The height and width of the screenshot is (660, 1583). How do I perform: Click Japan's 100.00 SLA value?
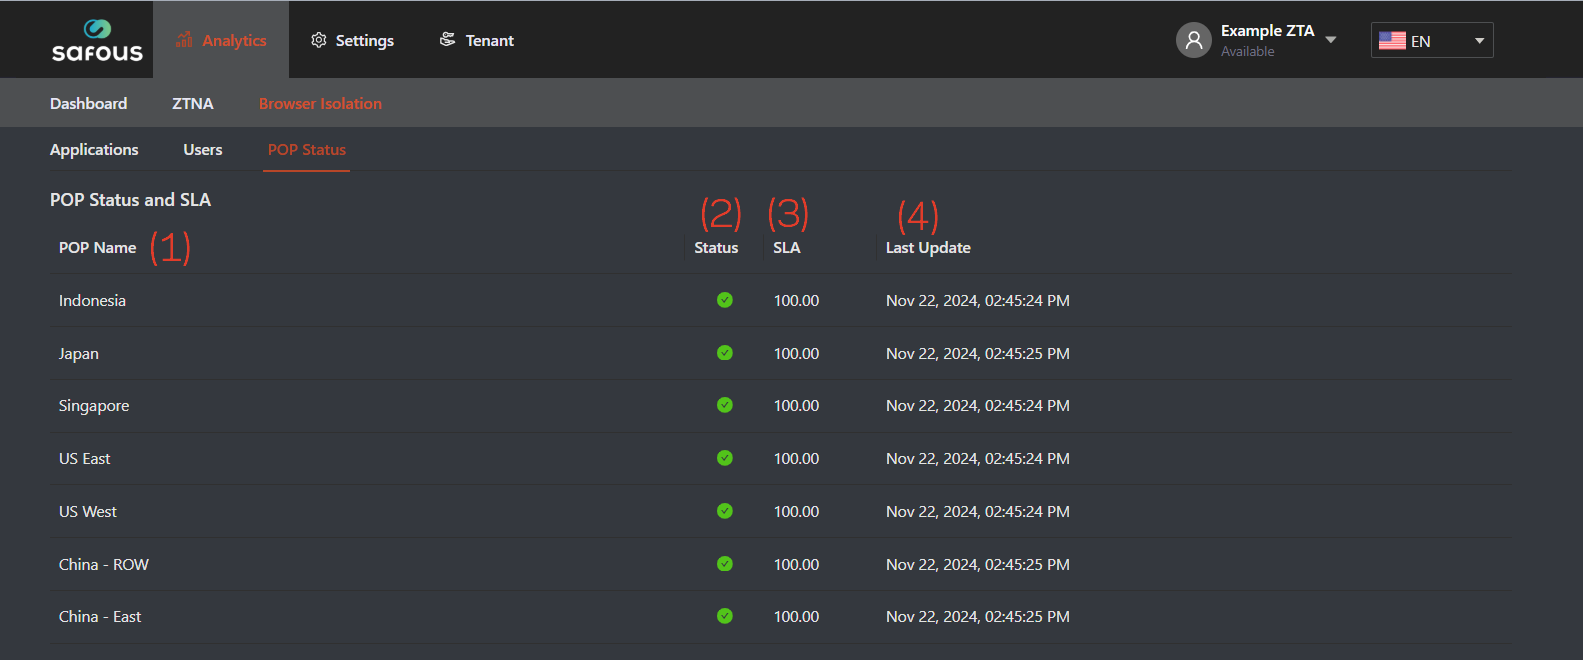(796, 353)
